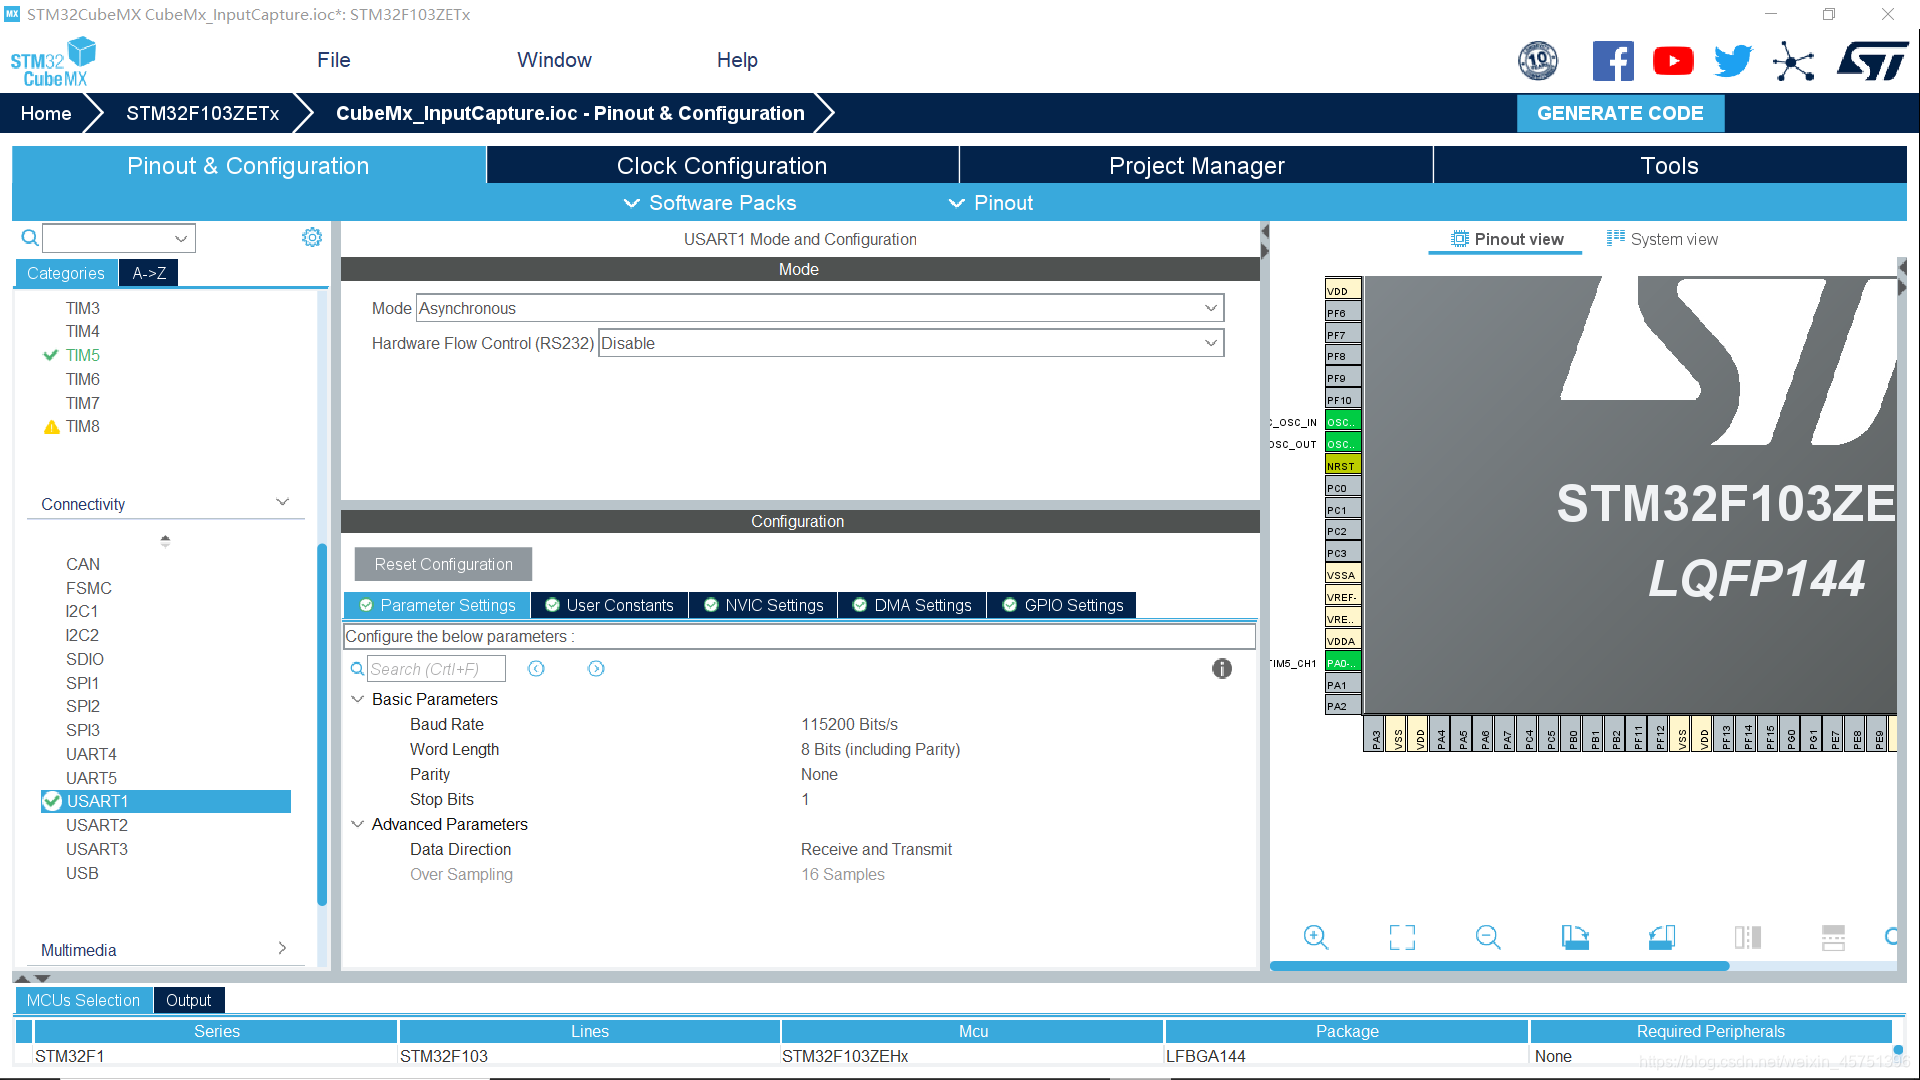Click the Baud Rate value 115200 Bits/s
The image size is (1920, 1080).
[849, 724]
